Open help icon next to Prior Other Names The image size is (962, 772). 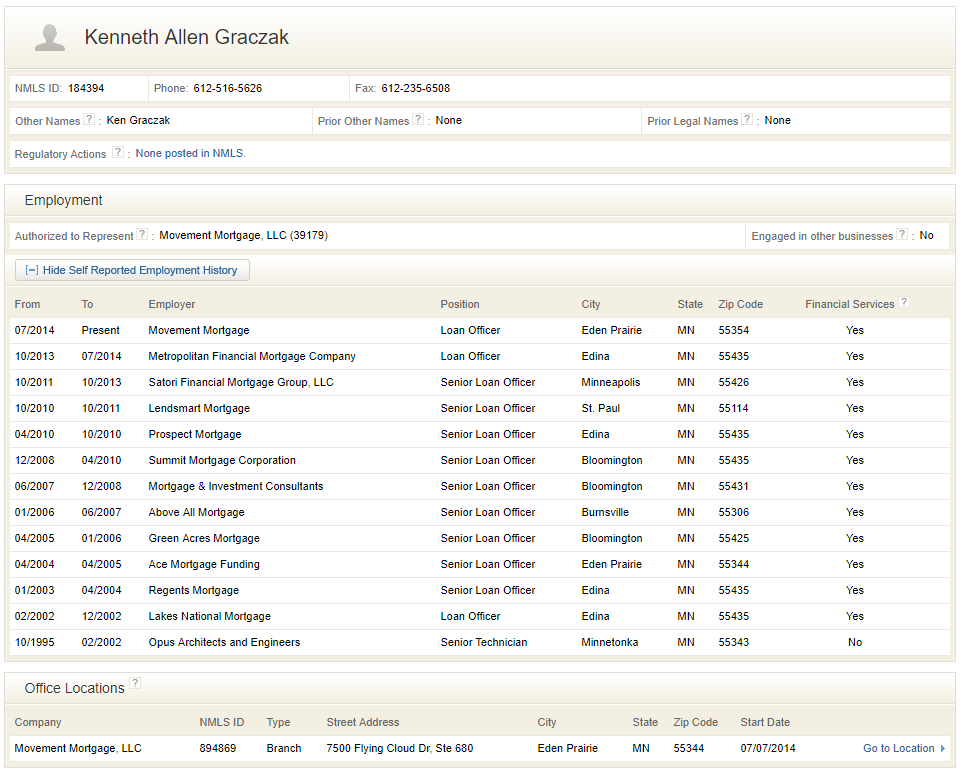pyautogui.click(x=418, y=120)
